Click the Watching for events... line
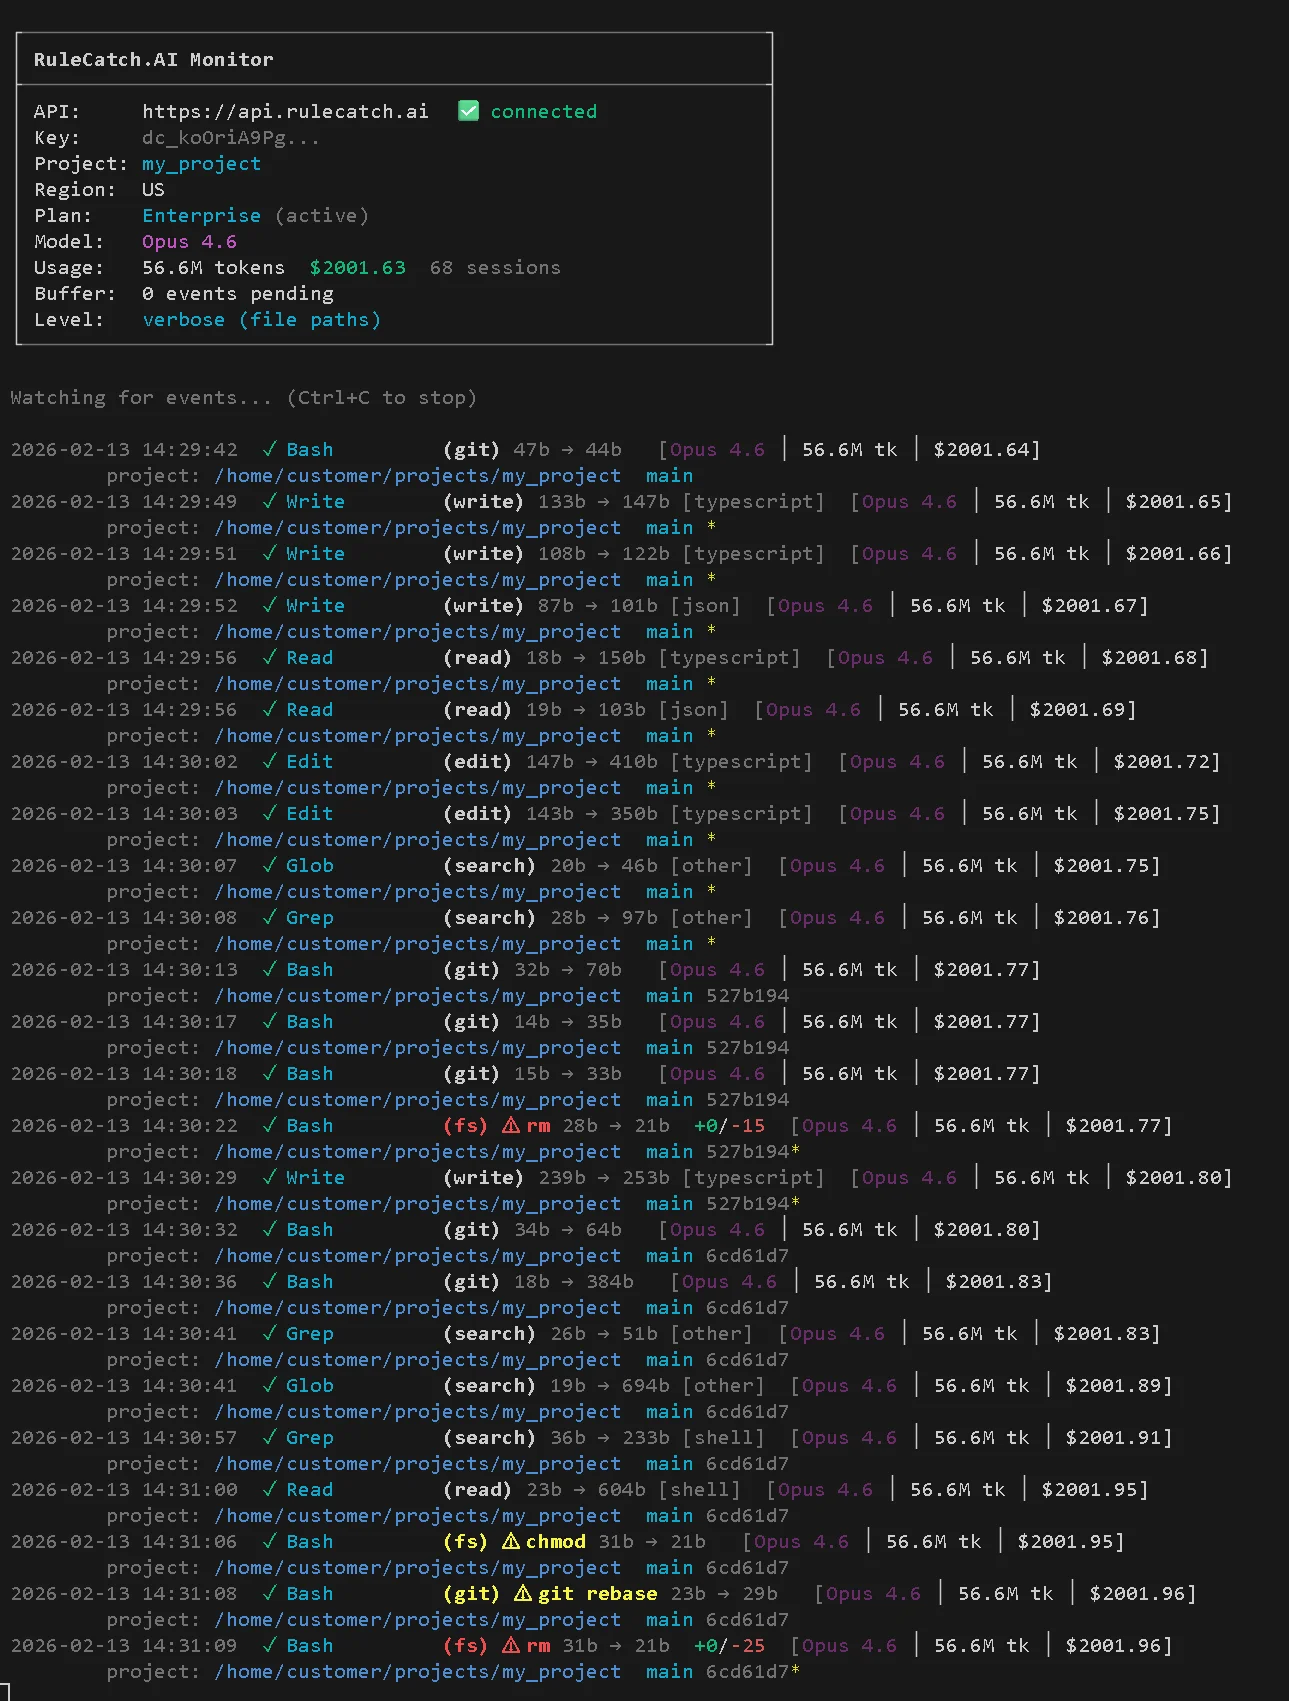 pos(243,397)
